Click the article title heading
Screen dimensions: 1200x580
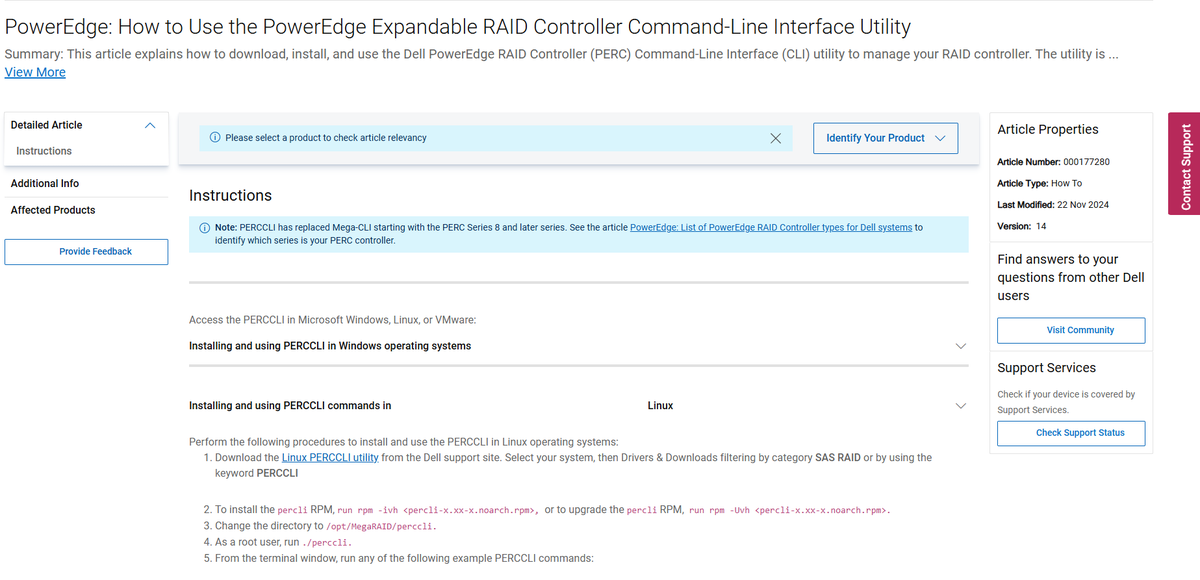(458, 27)
